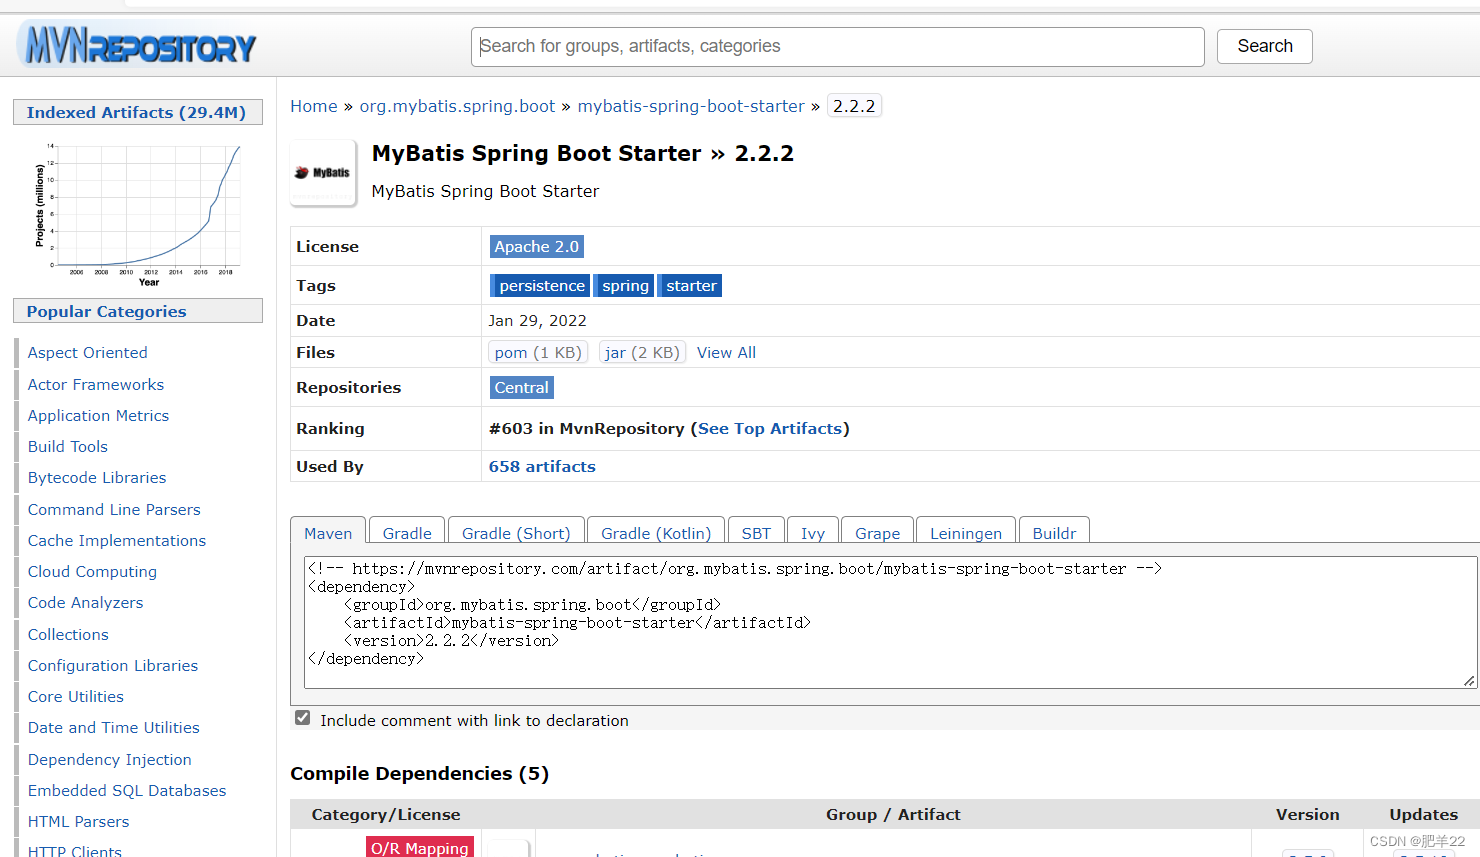Open the See Top Artifacts link
Viewport: 1480px width, 857px height.
(x=770, y=428)
